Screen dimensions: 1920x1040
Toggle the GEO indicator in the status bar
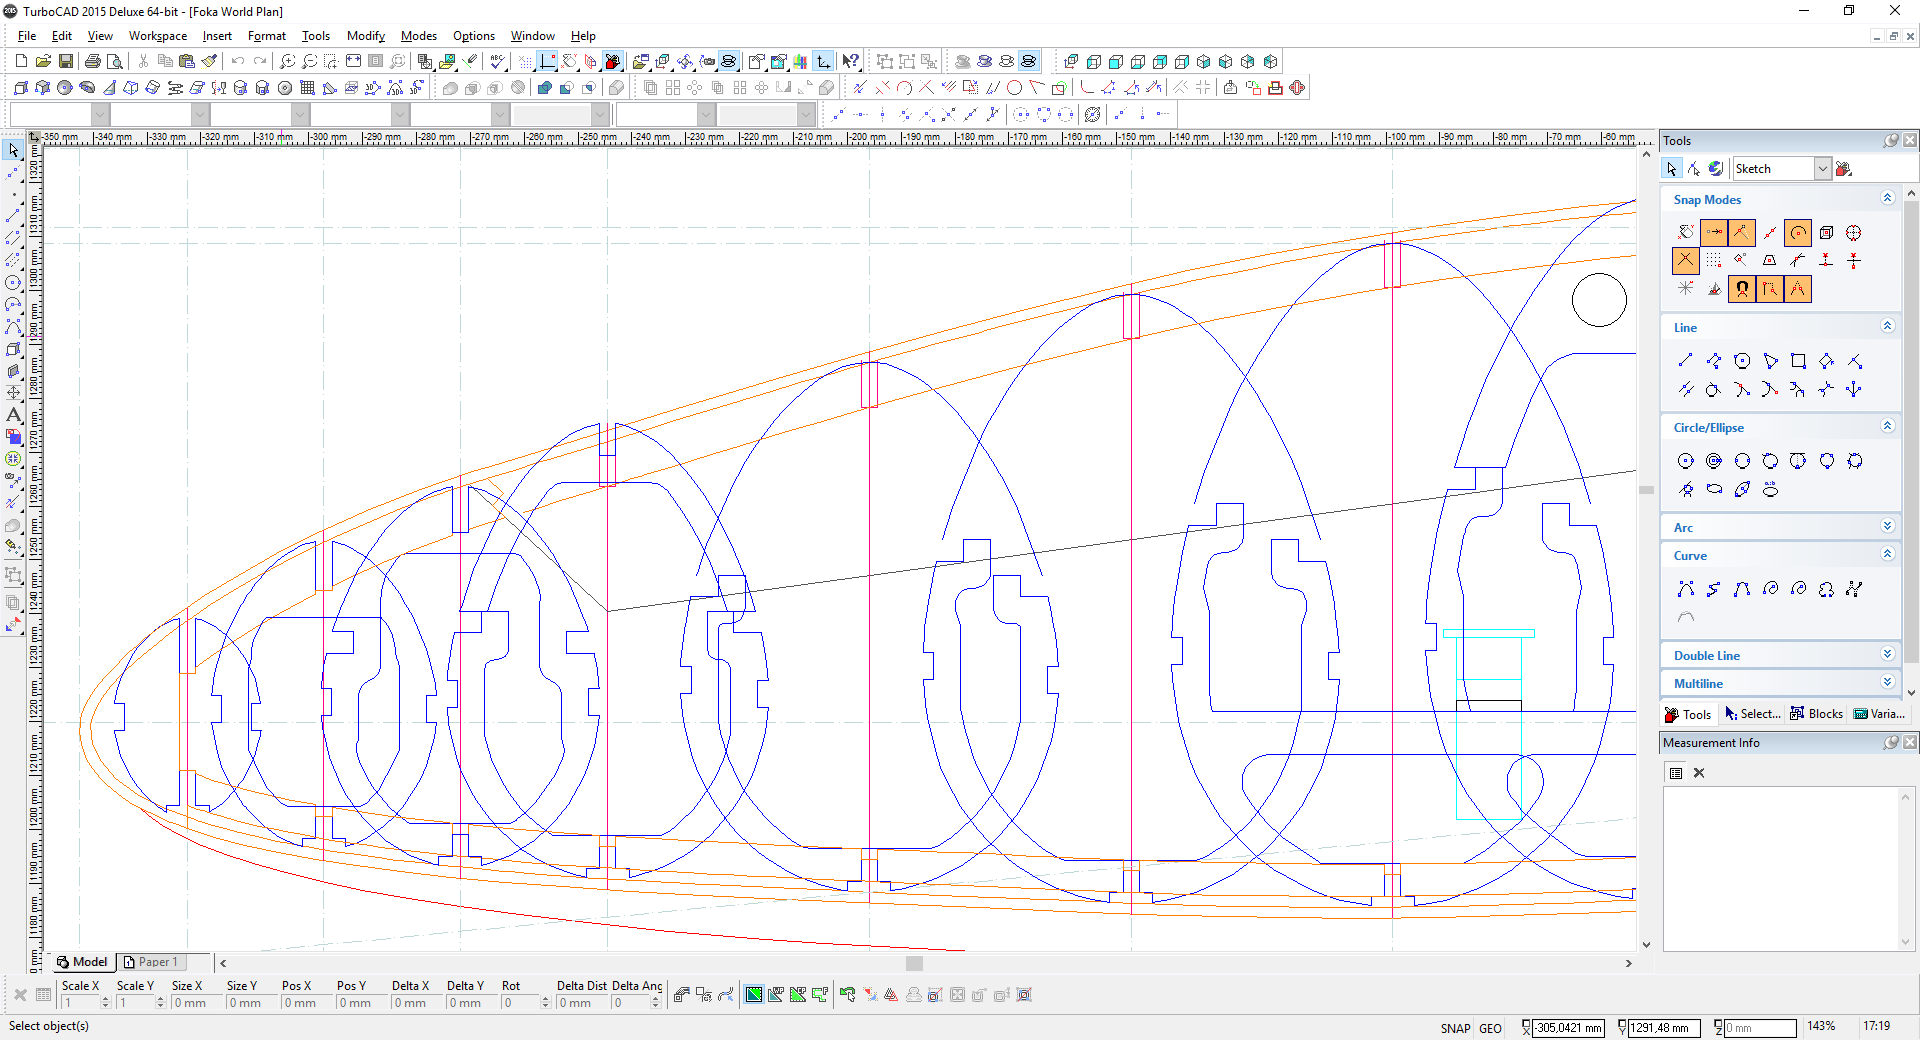(1490, 1028)
